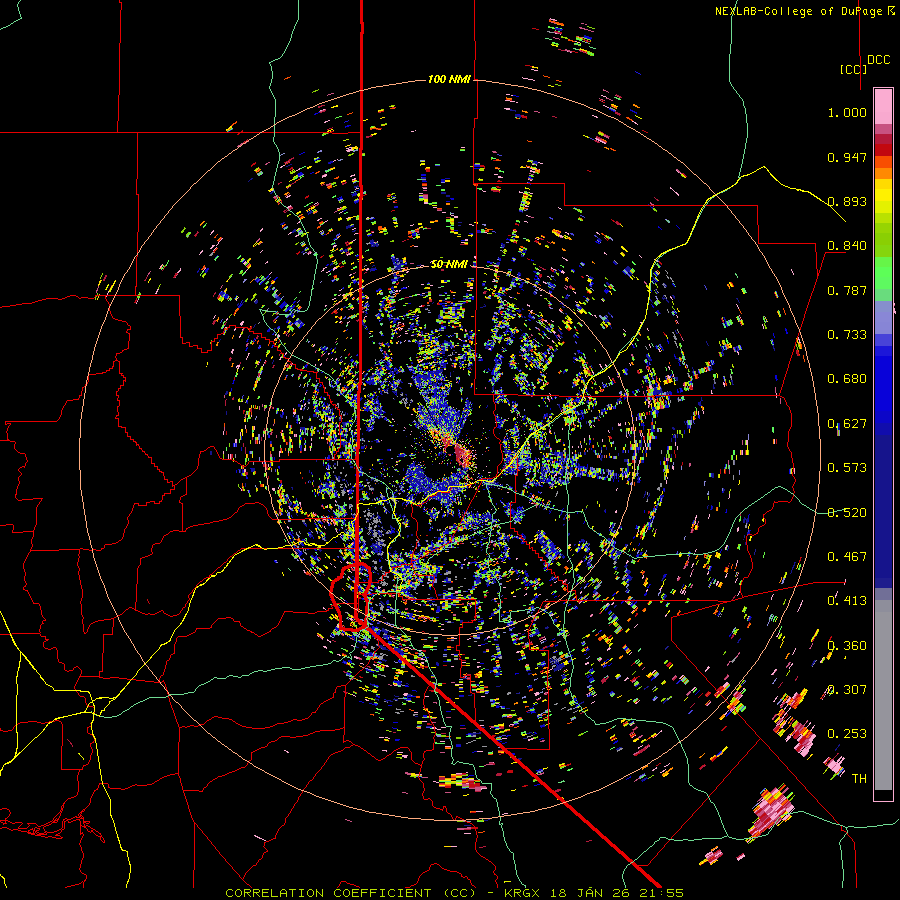Click the pink top segment of the color bar

(883, 106)
